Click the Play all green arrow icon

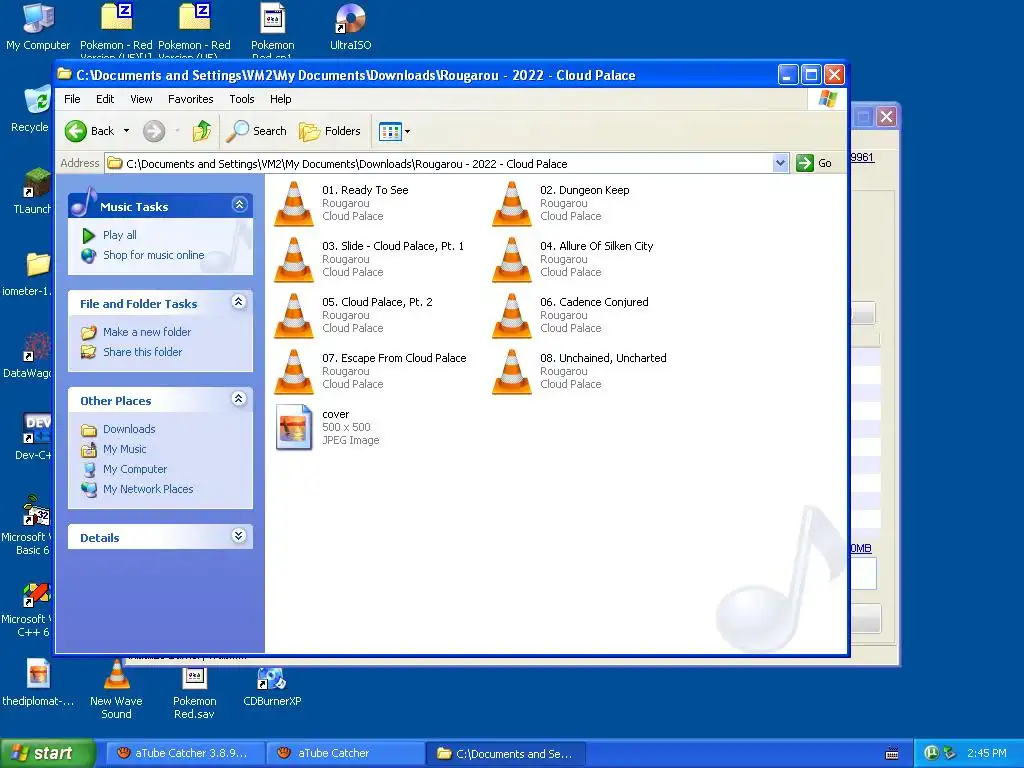click(89, 235)
